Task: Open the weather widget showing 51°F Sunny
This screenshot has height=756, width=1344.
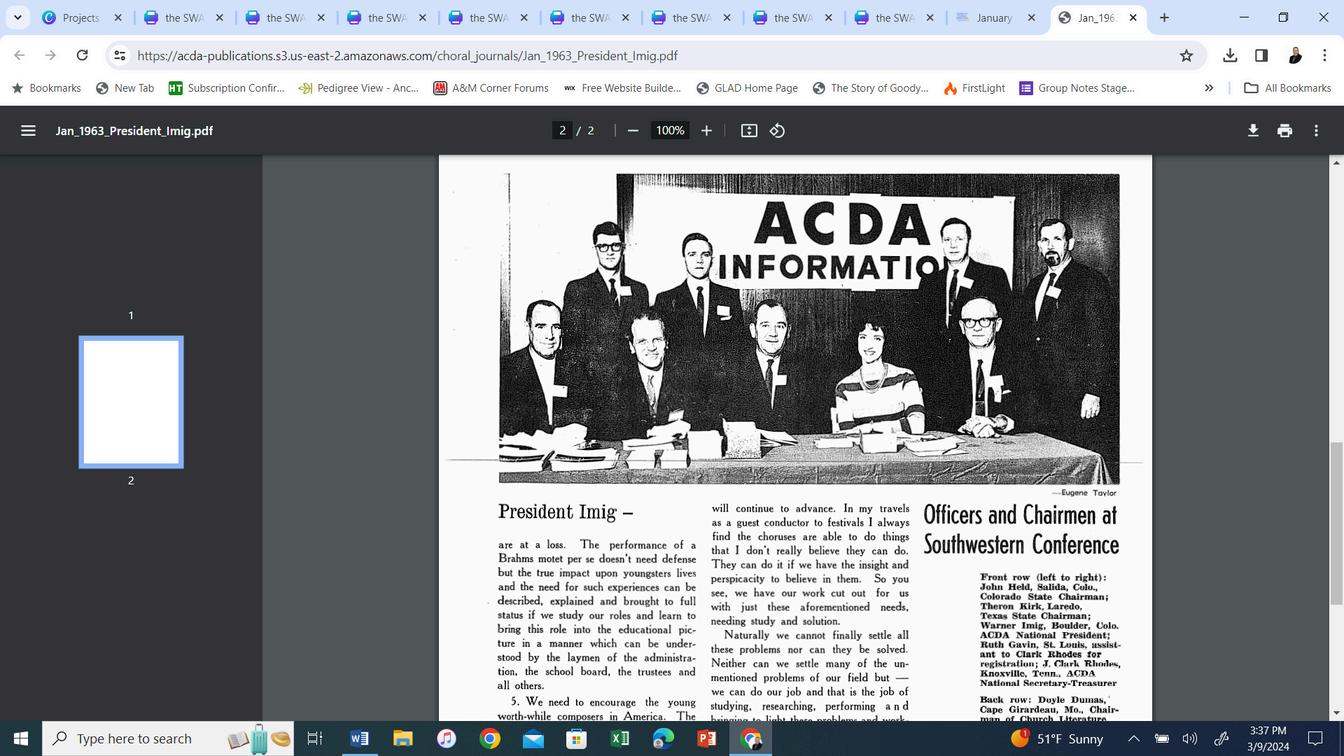Action: point(1057,739)
